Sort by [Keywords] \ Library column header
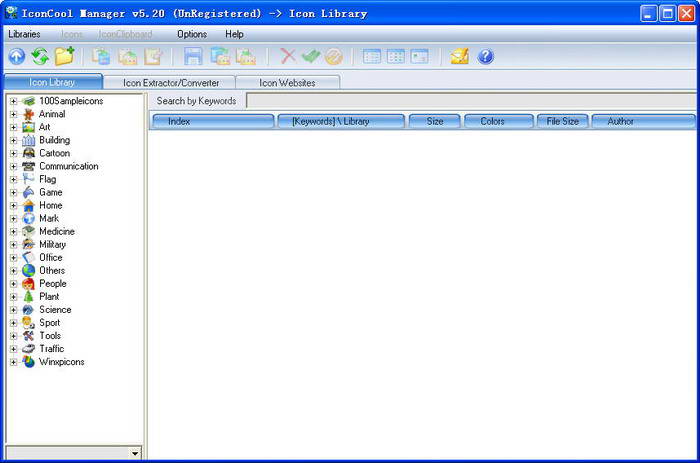Screen dimensions: 700x463 pos(341,121)
